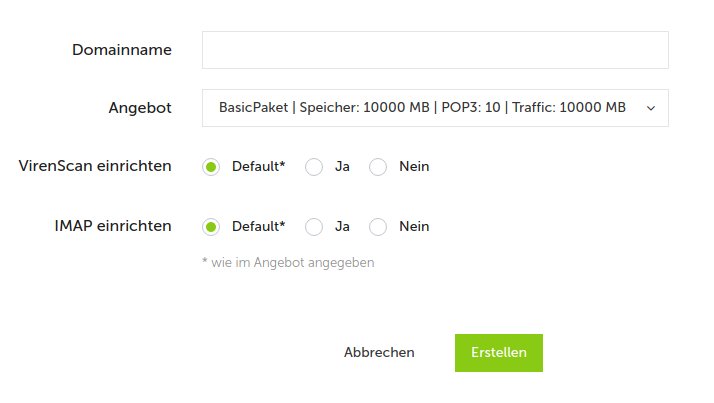
Task: Click the 'Ja' text label in IMAP row
Action: [342, 227]
